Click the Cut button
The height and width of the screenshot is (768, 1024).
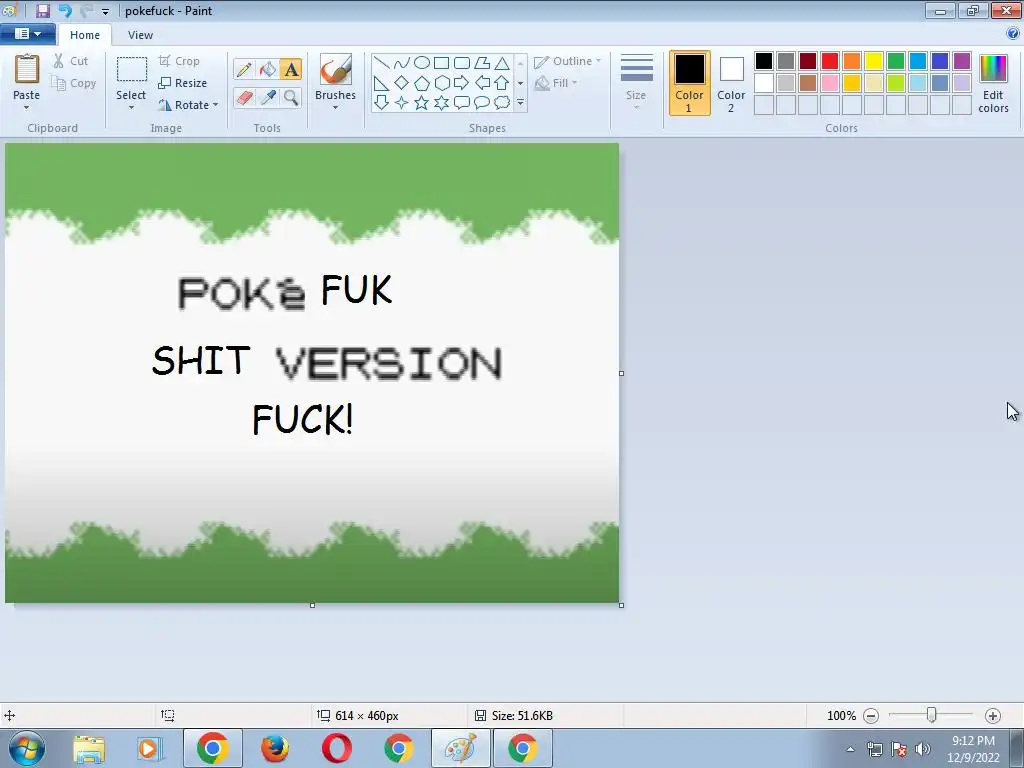[x=71, y=61]
